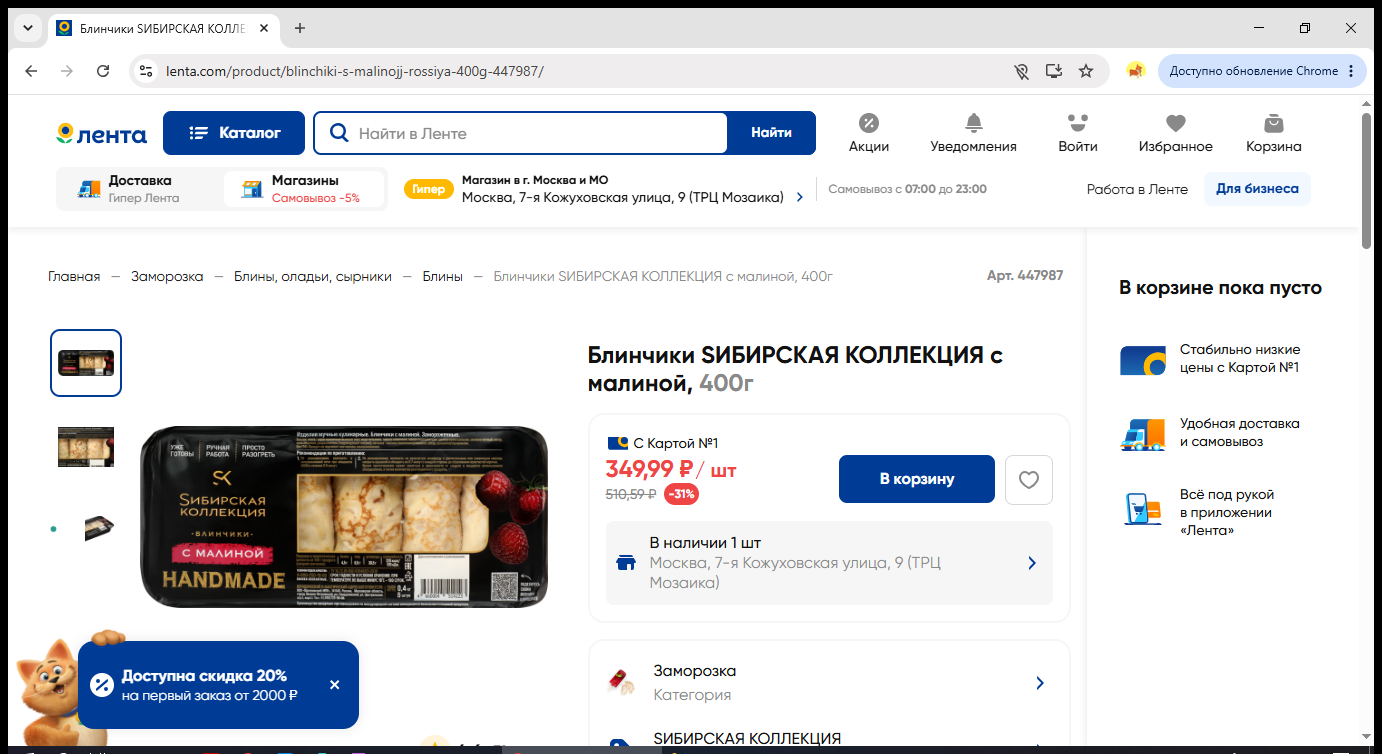The width and height of the screenshot is (1382, 754).
Task: Click the page vertical scrollbar
Action: tap(1367, 180)
